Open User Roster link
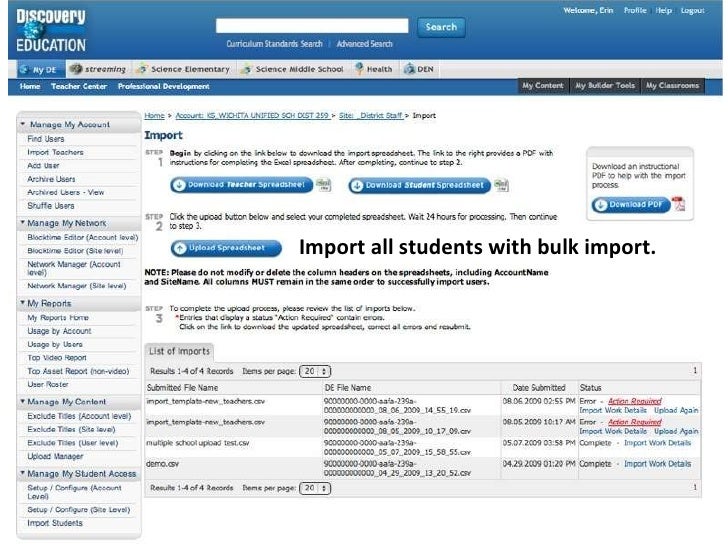Image resolution: width=728 pixels, height=546 pixels. [48, 384]
